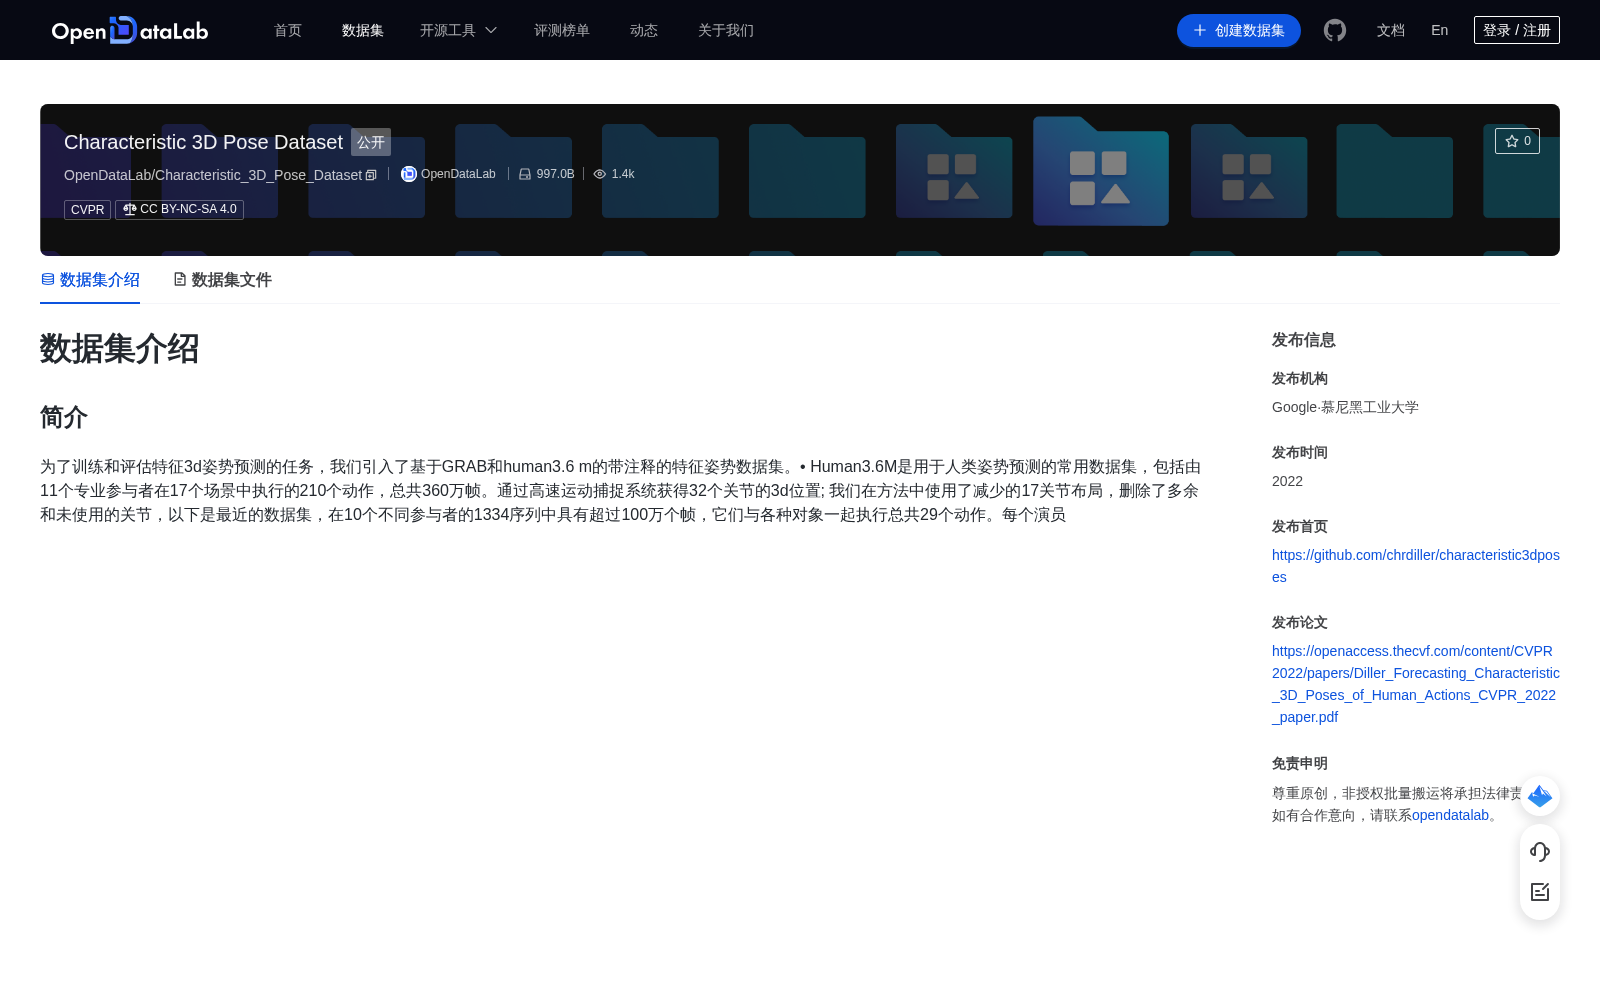The width and height of the screenshot is (1600, 1000).
Task: Open 数据集 navigation item
Action: [x=363, y=30]
